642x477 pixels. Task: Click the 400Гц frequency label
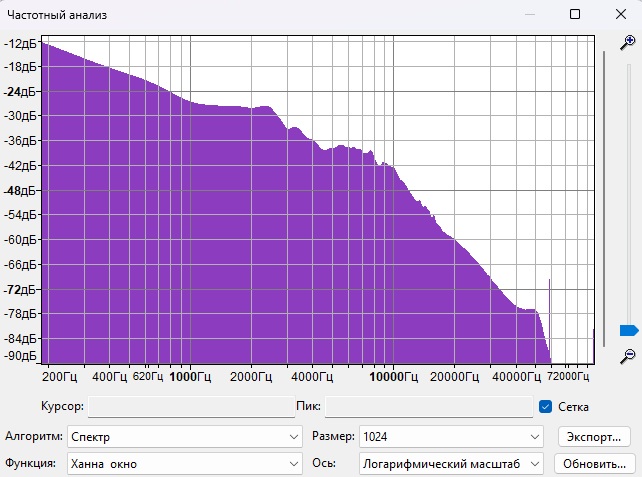point(110,377)
